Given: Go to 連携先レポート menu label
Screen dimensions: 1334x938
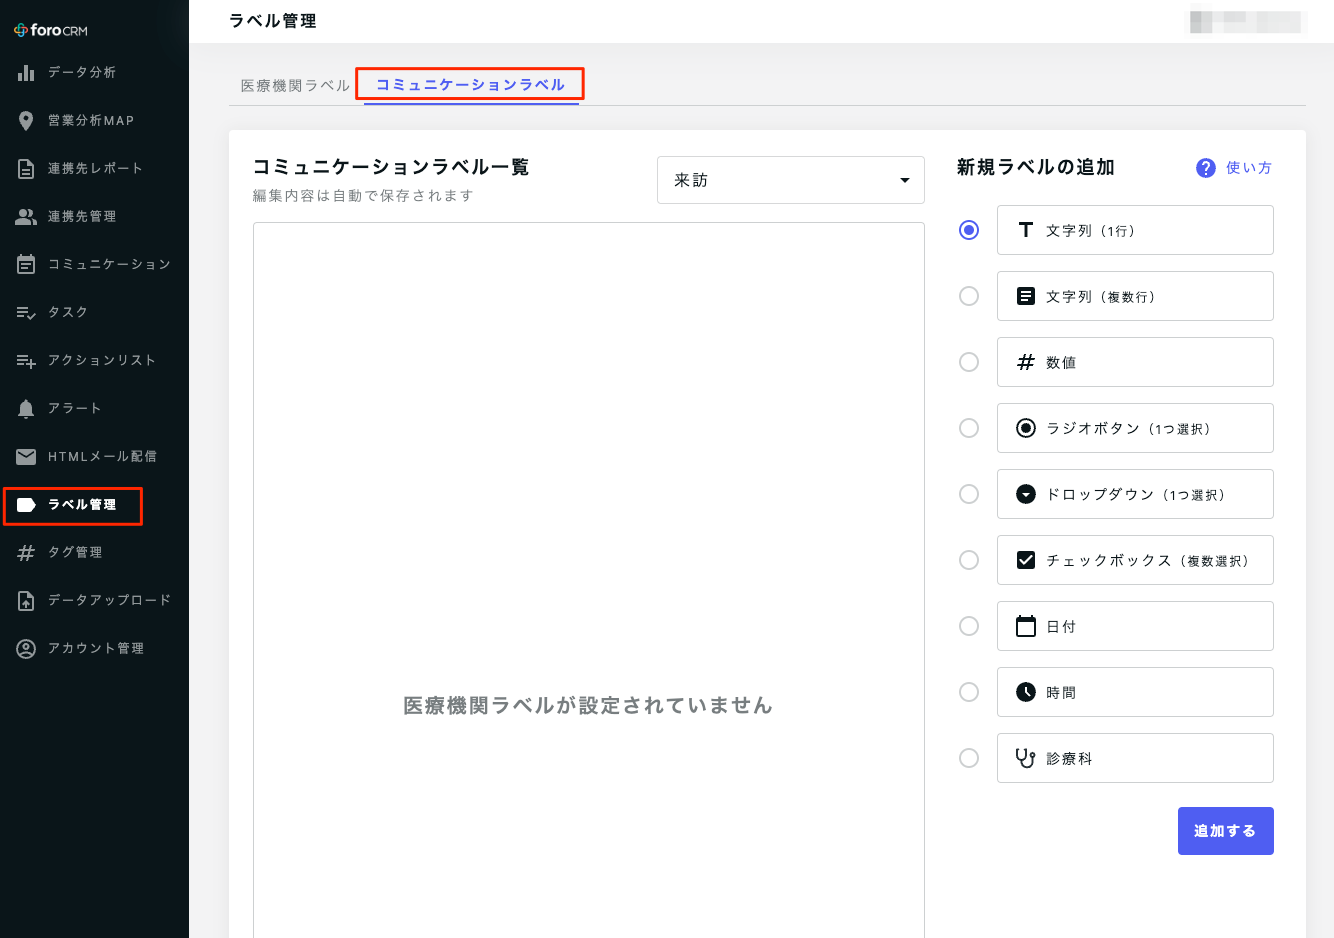Looking at the screenshot, I should coord(95,168).
